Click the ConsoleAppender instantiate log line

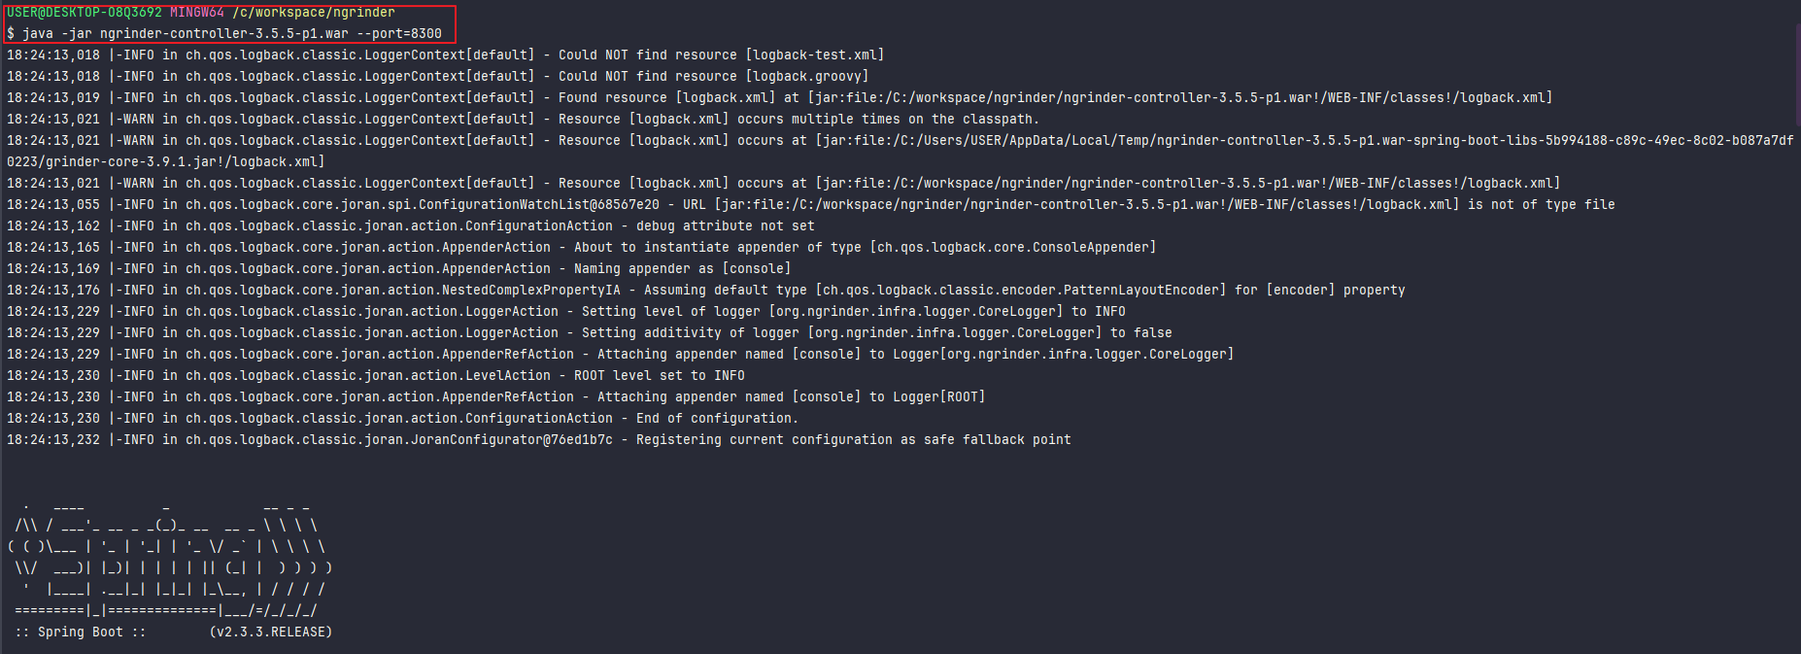pos(582,247)
